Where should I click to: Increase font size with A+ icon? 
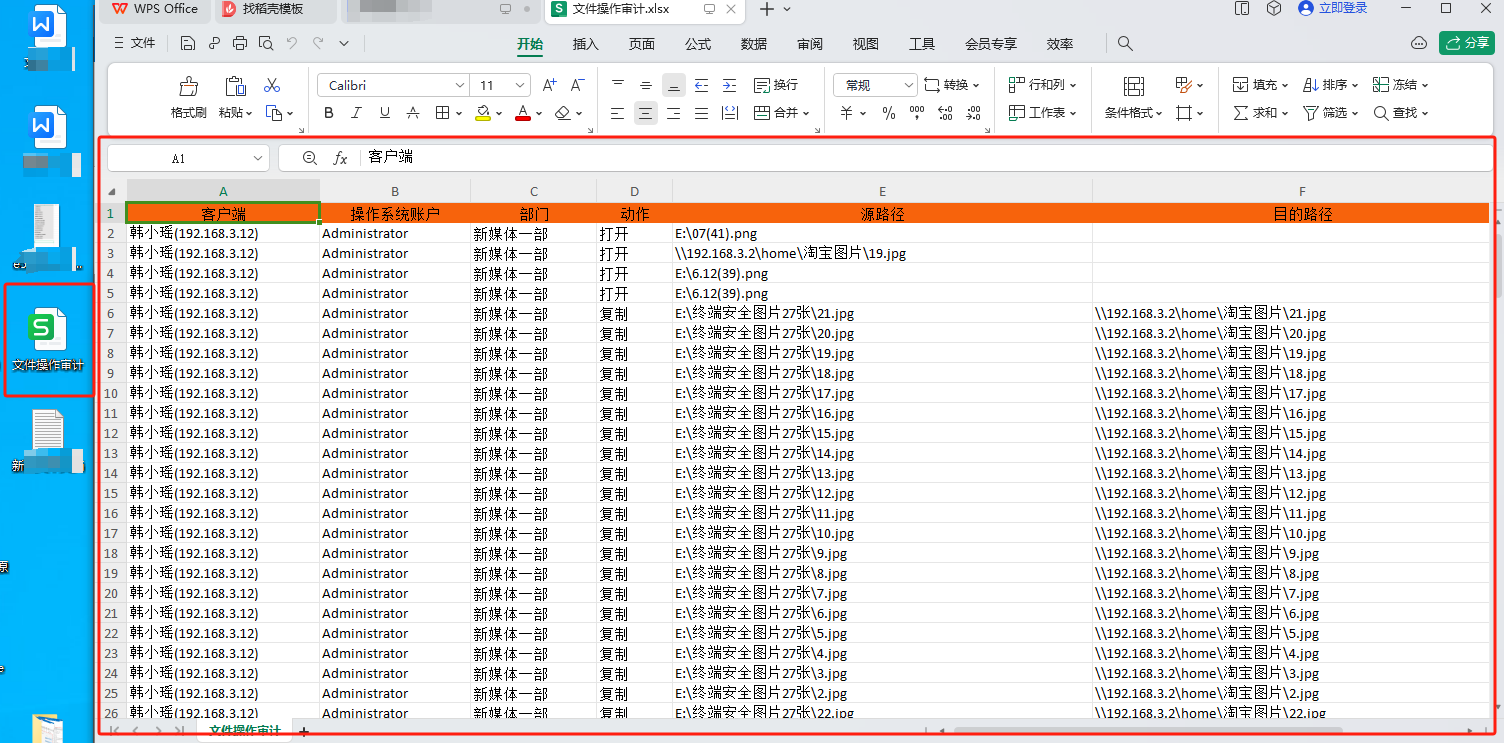point(549,85)
